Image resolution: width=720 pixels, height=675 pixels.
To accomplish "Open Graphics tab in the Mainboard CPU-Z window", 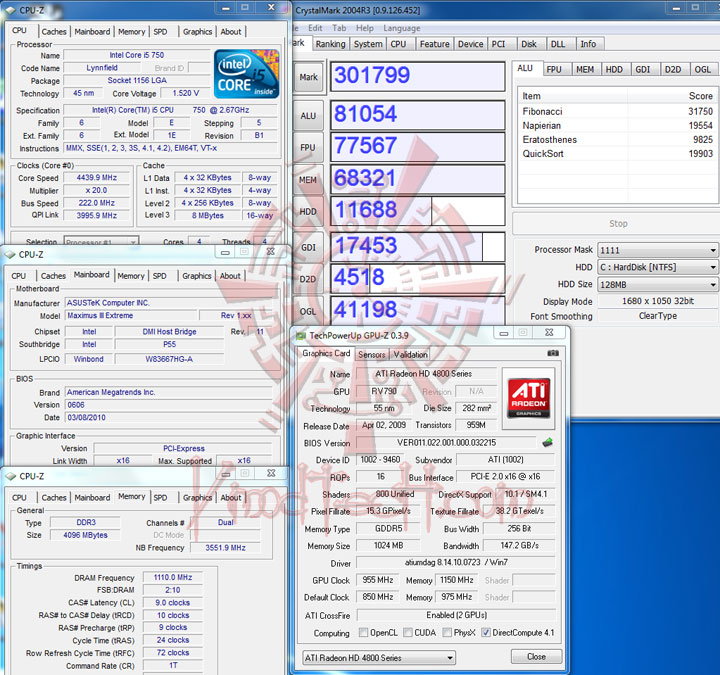I will [x=197, y=276].
